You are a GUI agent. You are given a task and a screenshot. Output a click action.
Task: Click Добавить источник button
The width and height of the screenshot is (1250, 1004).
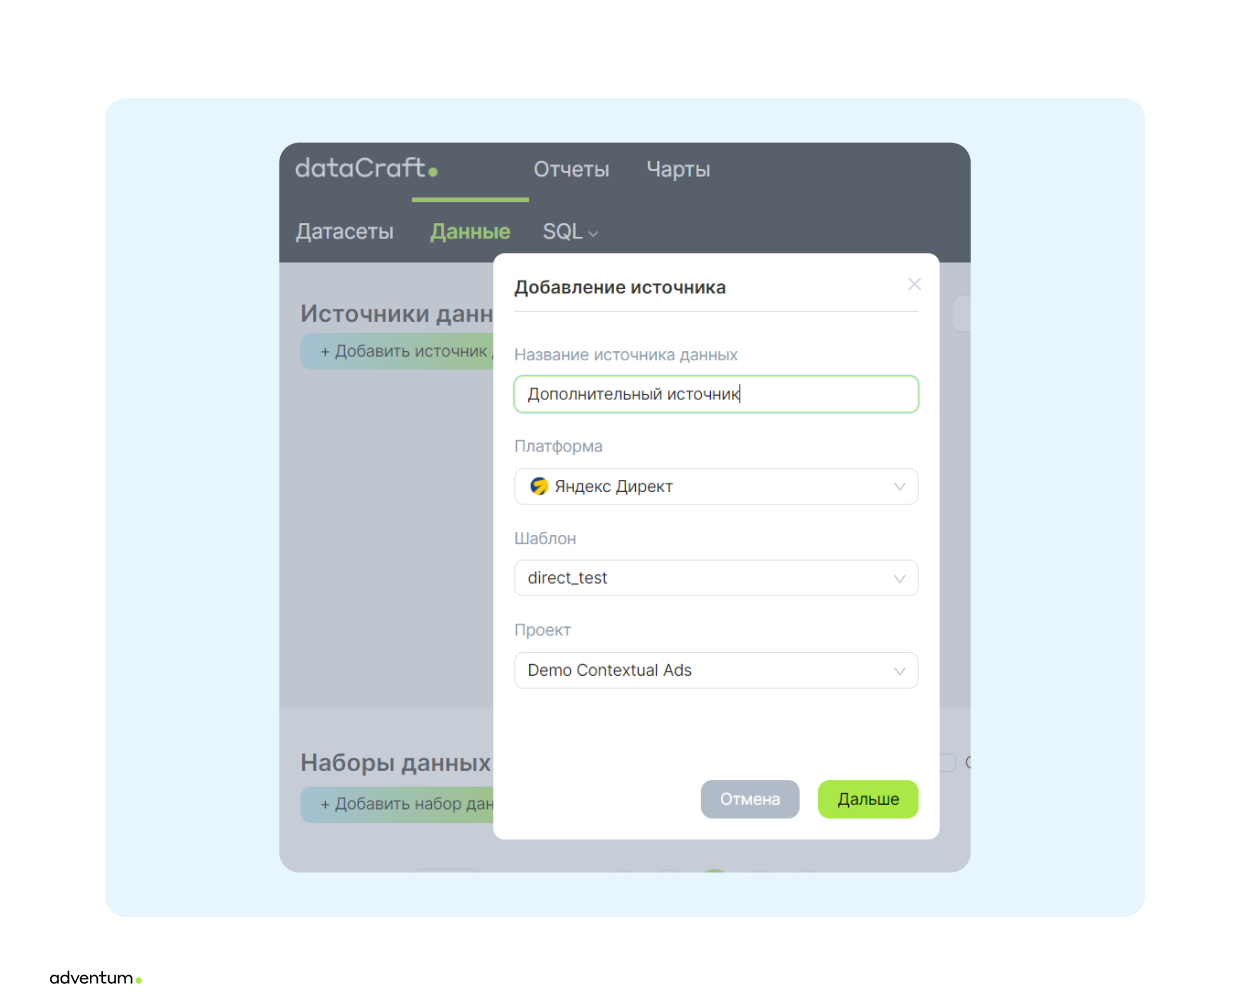click(x=398, y=351)
